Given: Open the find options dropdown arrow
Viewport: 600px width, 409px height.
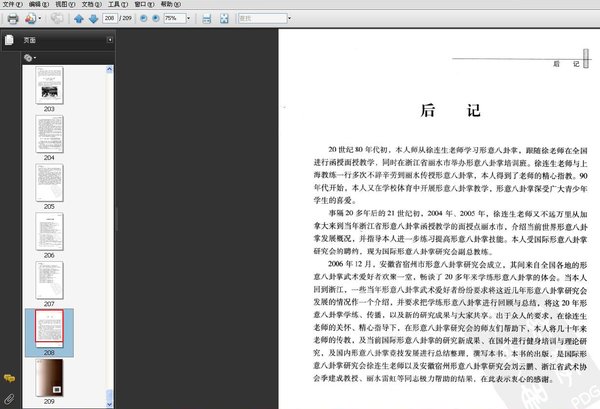Looking at the screenshot, I should click(x=289, y=18).
